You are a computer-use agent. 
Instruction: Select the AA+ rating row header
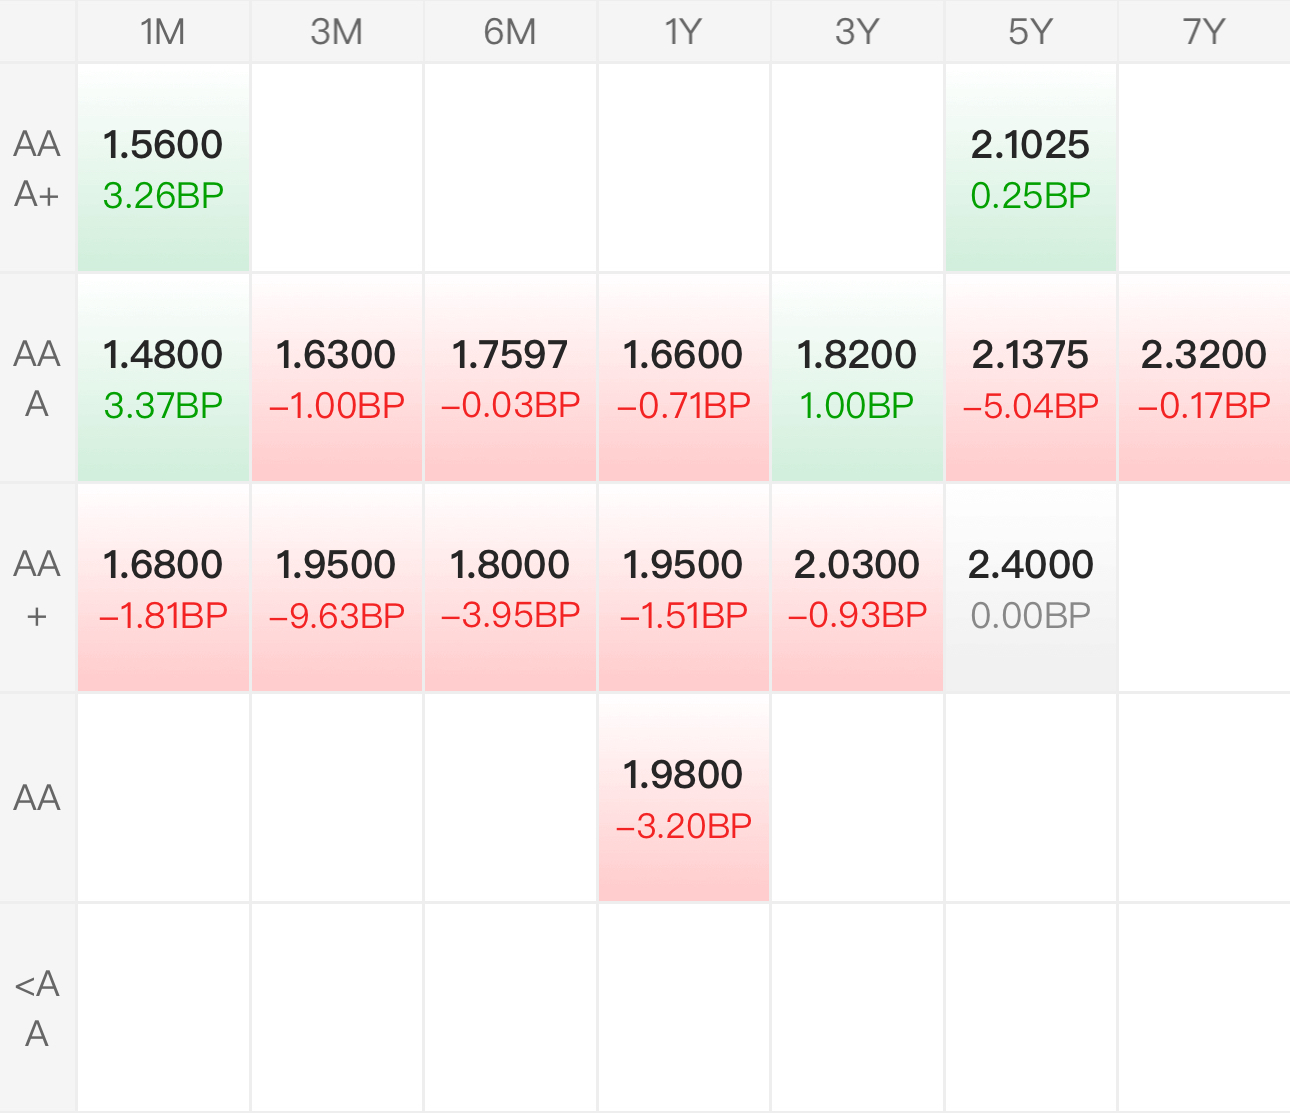click(37, 589)
